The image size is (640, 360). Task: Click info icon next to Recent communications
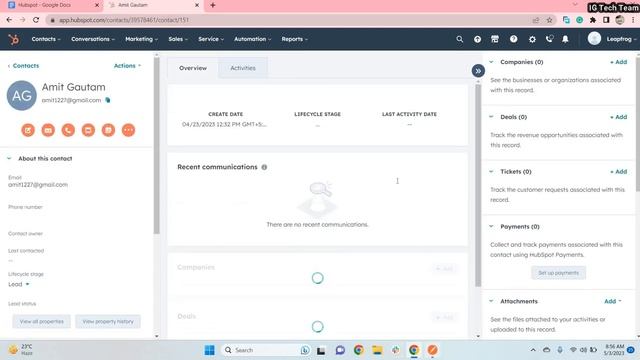point(264,167)
